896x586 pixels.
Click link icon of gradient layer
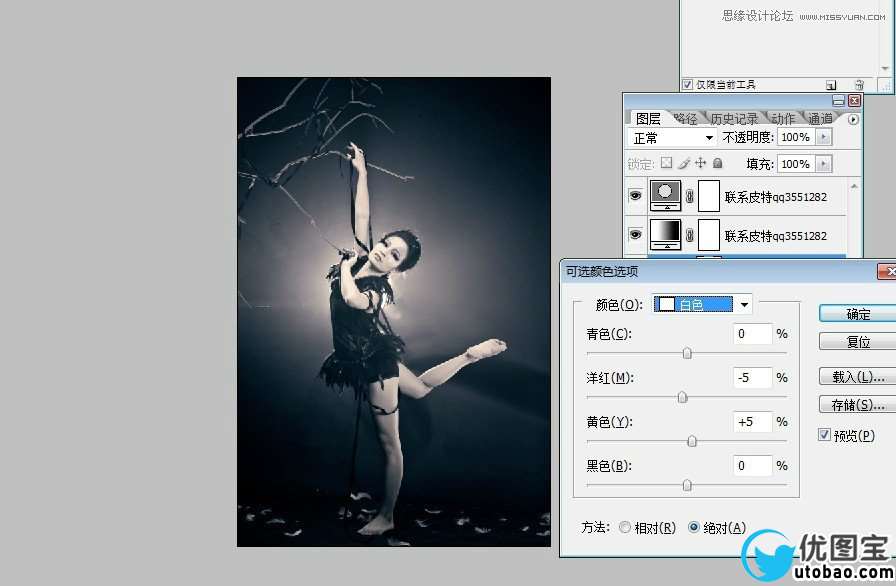[690, 235]
